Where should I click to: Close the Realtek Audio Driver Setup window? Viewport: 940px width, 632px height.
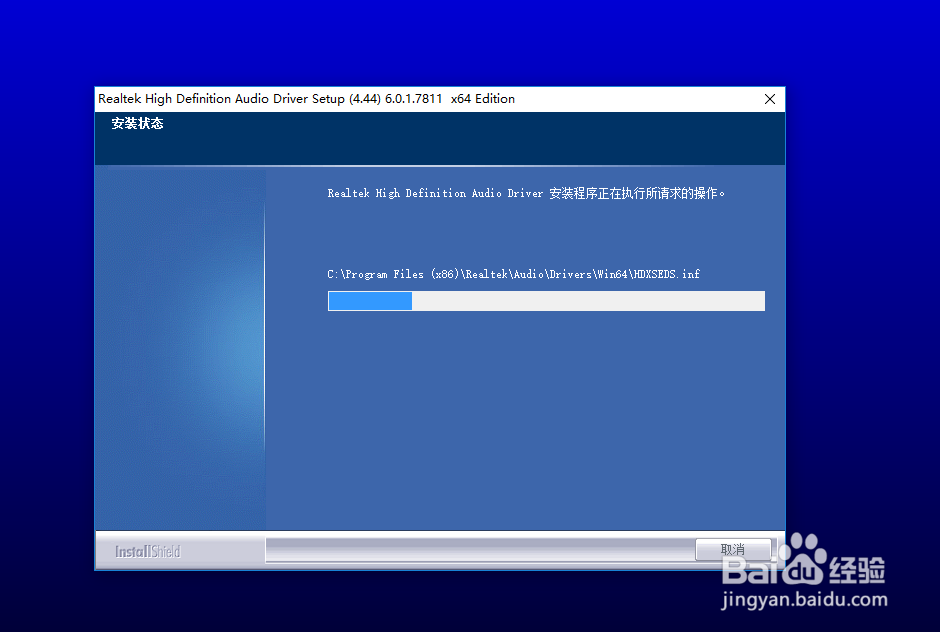770,99
